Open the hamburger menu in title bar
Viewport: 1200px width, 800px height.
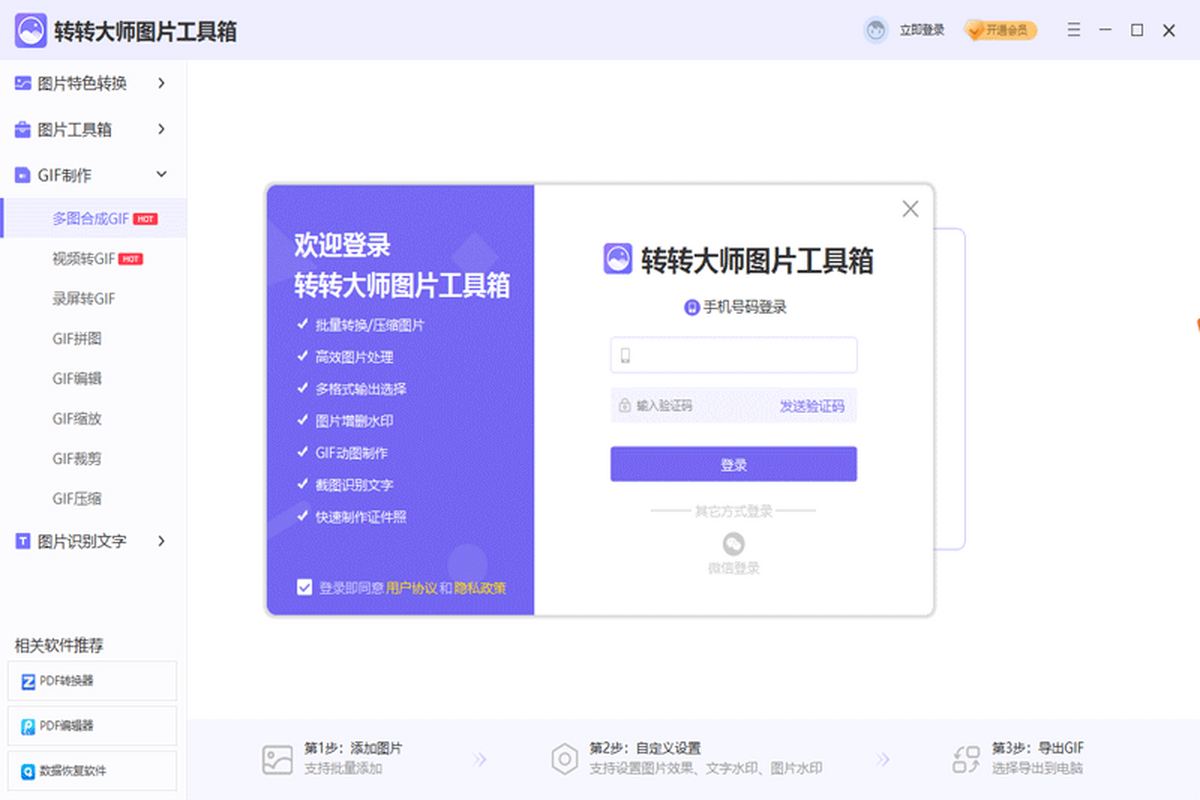pyautogui.click(x=1073, y=30)
